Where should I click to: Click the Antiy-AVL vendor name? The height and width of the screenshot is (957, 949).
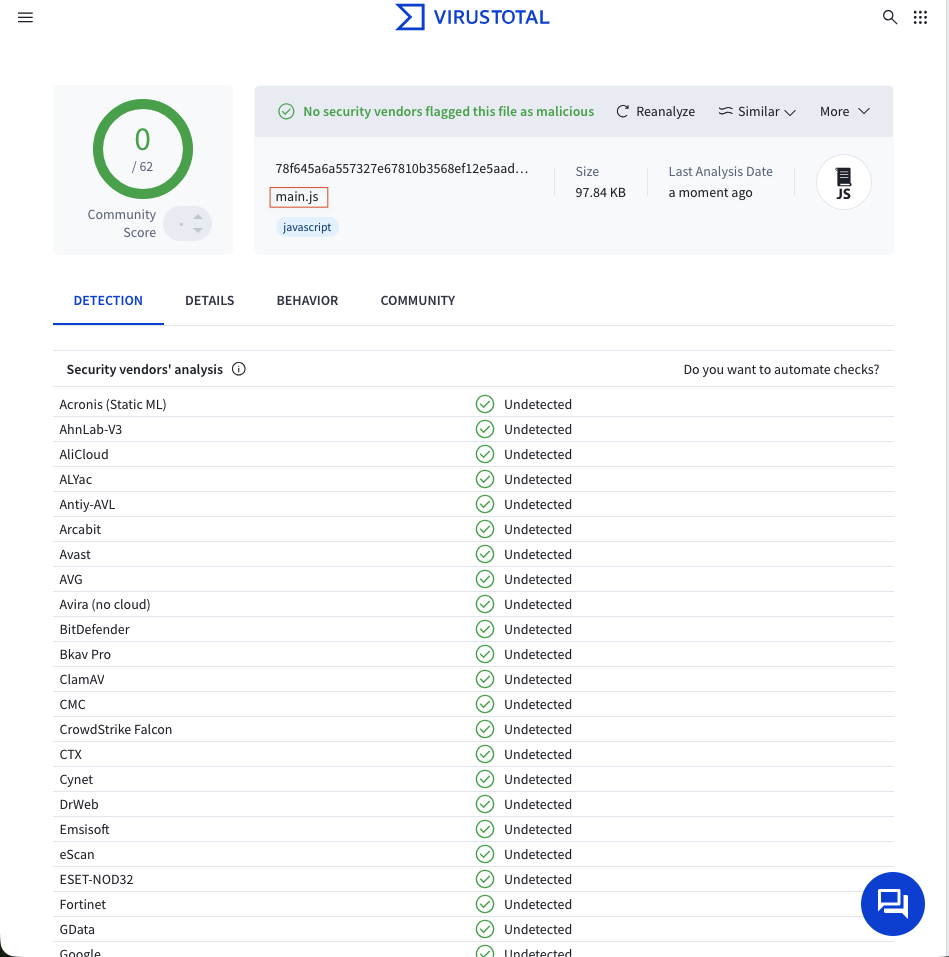coord(87,504)
